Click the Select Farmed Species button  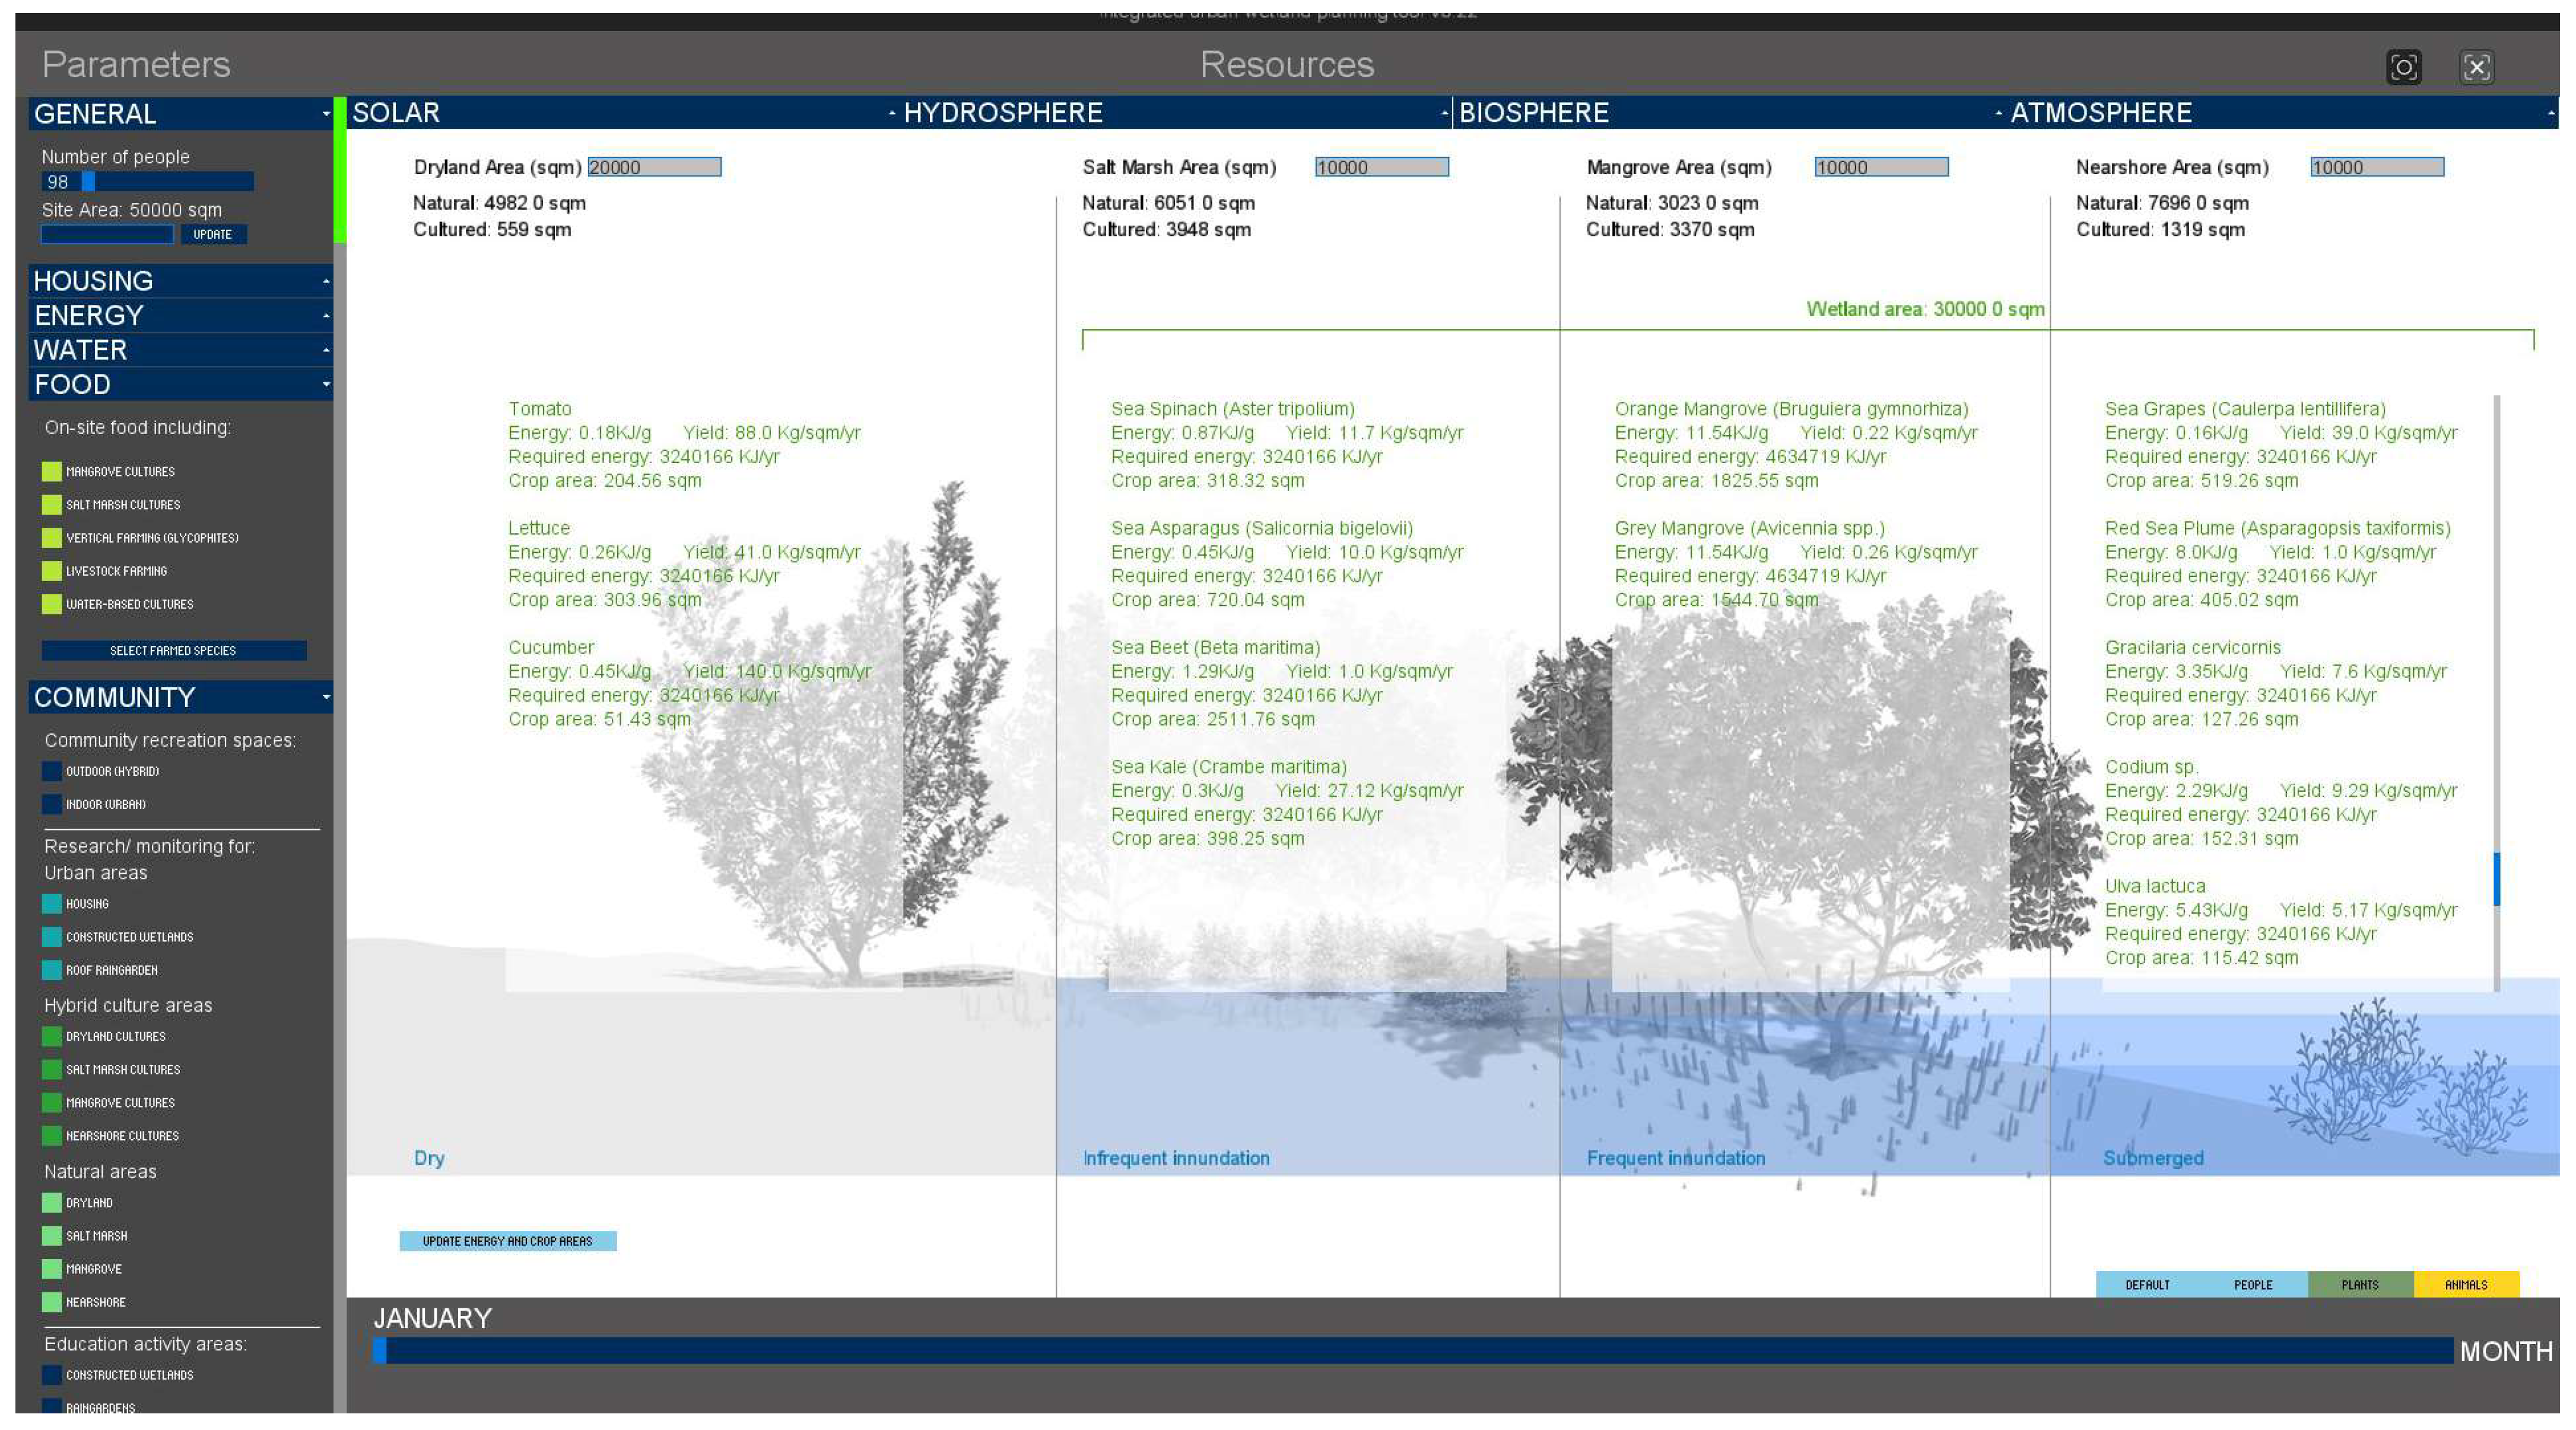174,651
